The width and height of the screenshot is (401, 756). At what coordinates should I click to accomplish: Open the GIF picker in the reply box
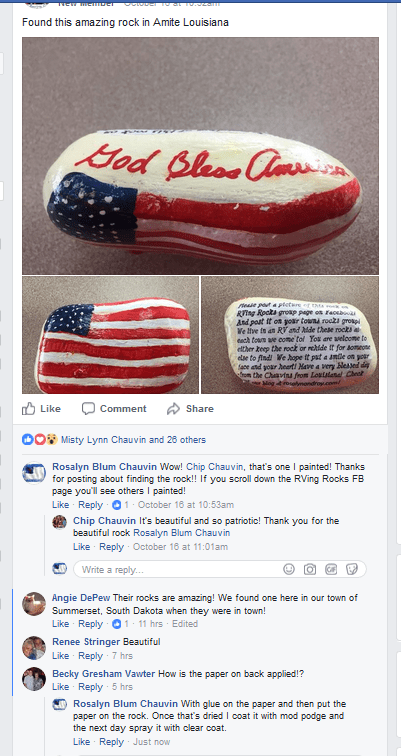(x=331, y=569)
